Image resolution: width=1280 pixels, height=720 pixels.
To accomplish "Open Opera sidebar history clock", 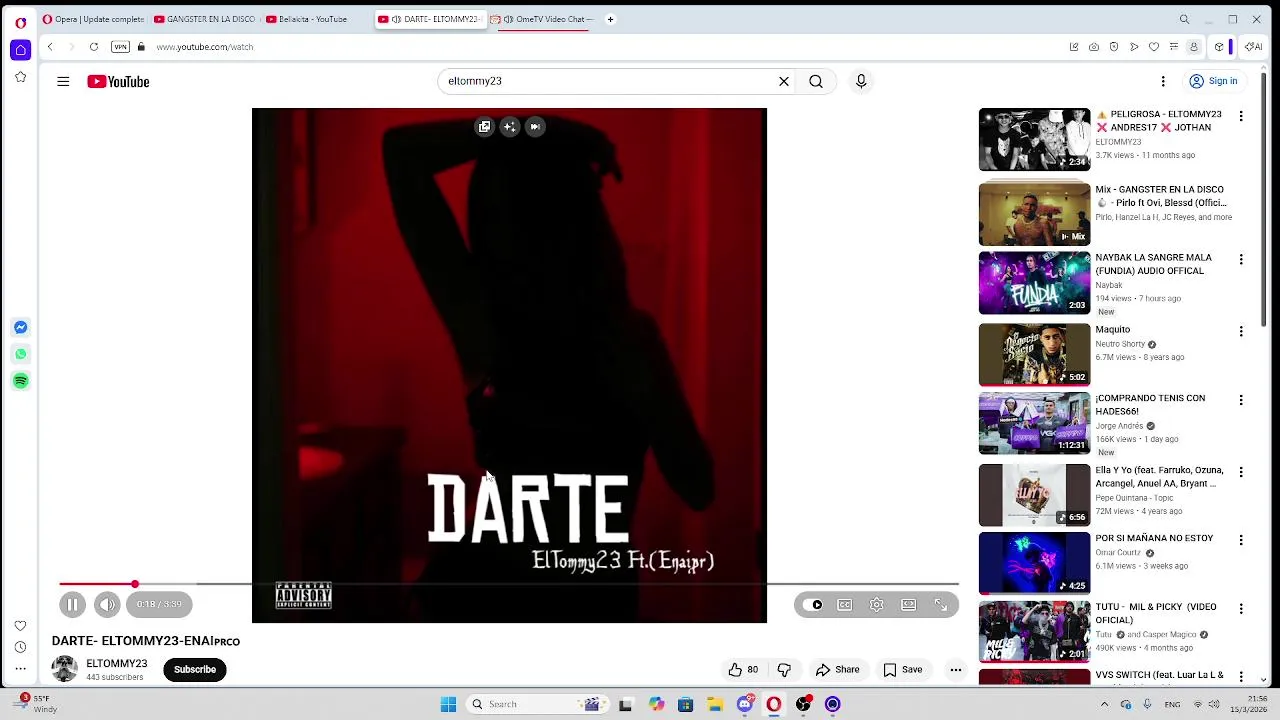I will tap(20, 647).
